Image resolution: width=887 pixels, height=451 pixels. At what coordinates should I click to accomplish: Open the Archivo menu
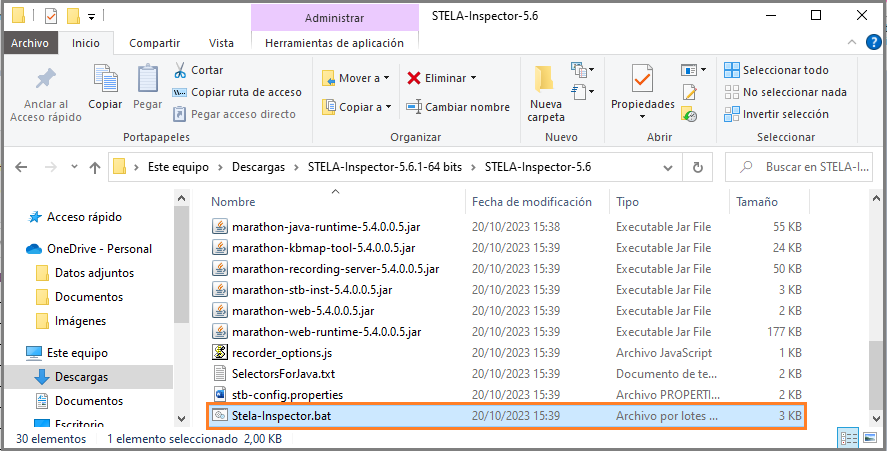tap(30, 43)
